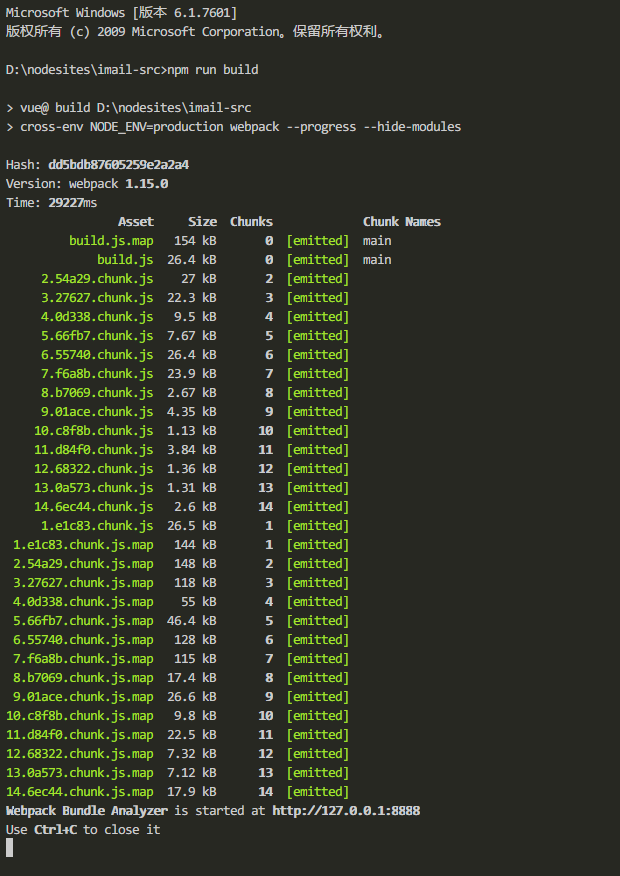Click the 4.0d338.chunk.js.map filename
This screenshot has width=620, height=876.
[x=83, y=602]
